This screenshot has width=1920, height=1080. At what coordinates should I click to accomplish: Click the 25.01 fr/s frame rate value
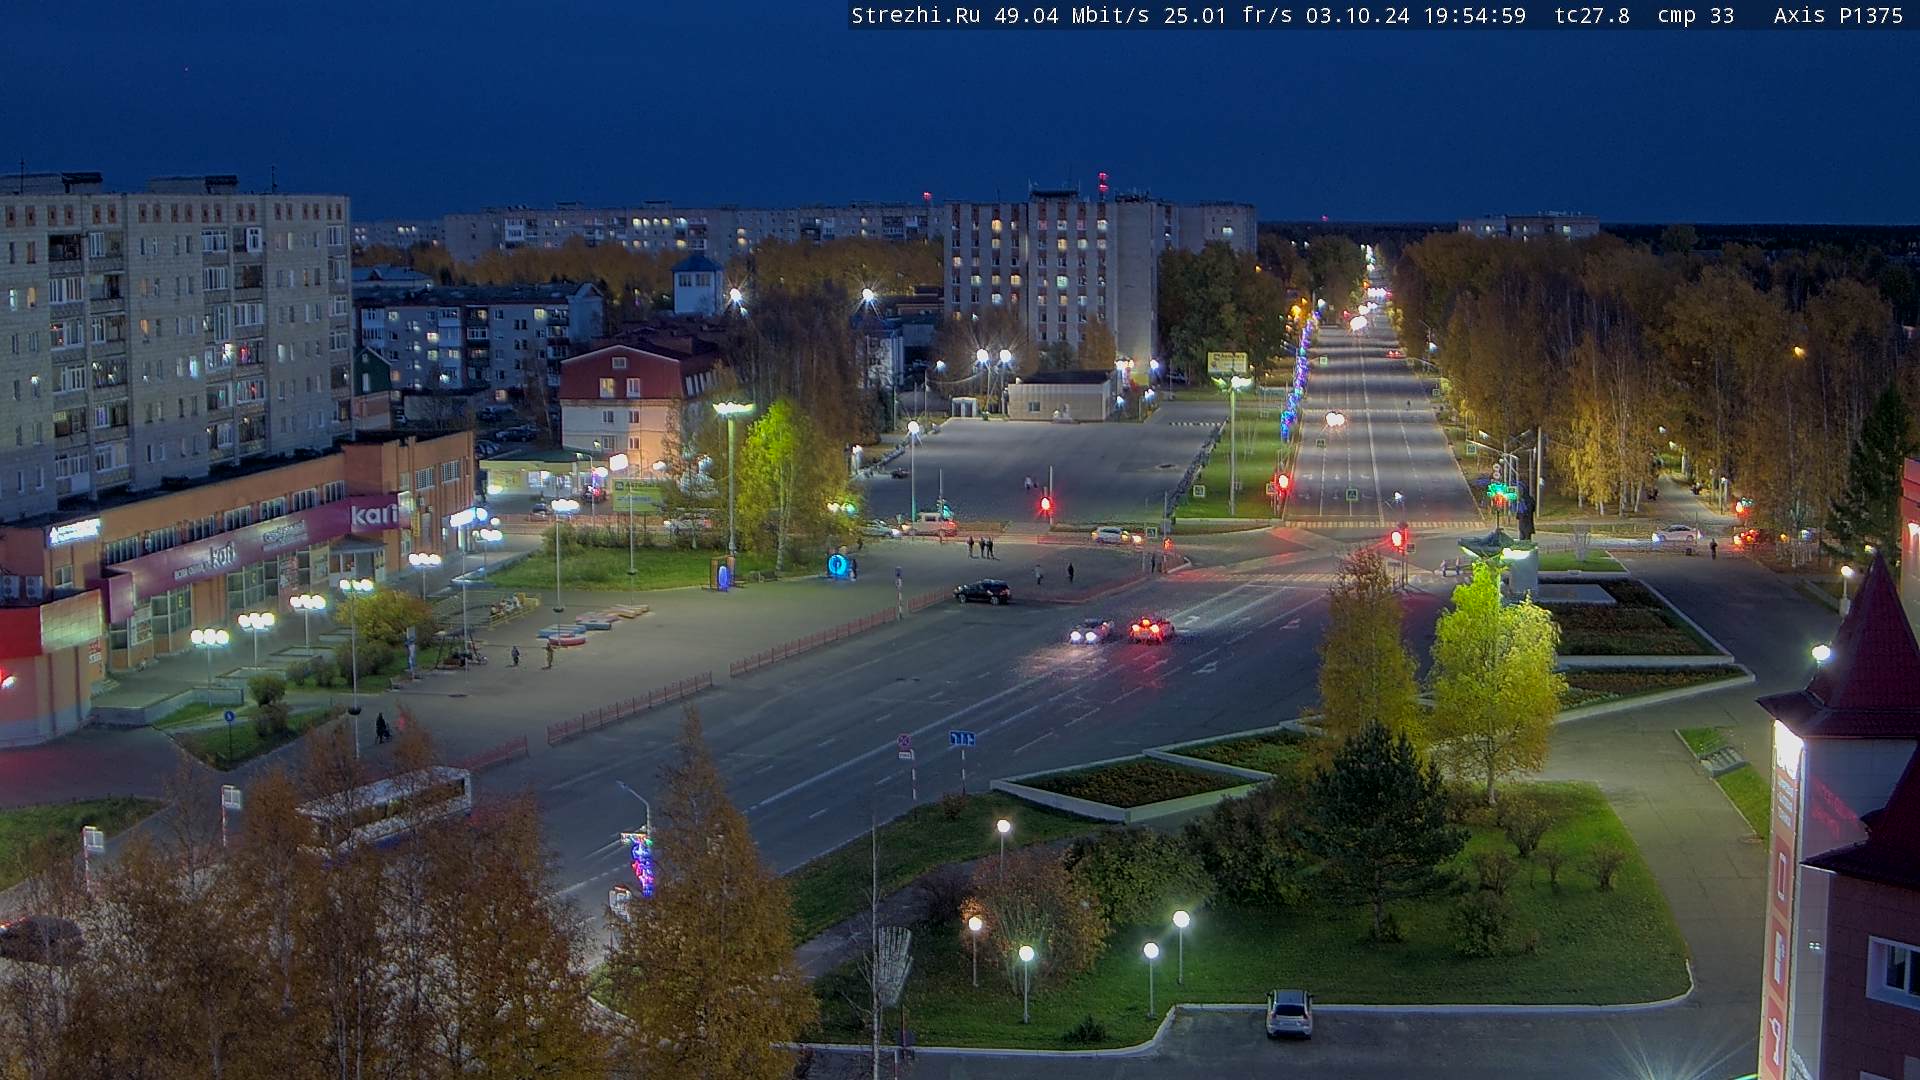(x=1228, y=15)
